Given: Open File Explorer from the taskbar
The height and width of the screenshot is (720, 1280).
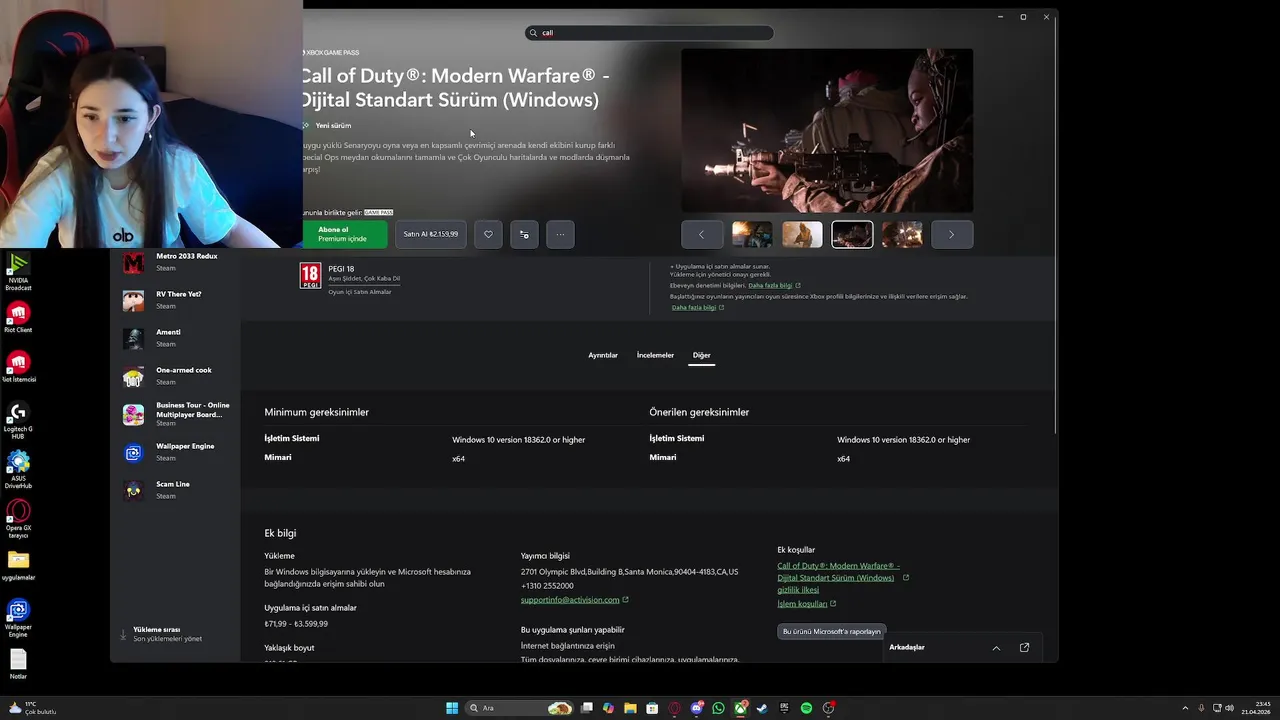Looking at the screenshot, I should 630,708.
